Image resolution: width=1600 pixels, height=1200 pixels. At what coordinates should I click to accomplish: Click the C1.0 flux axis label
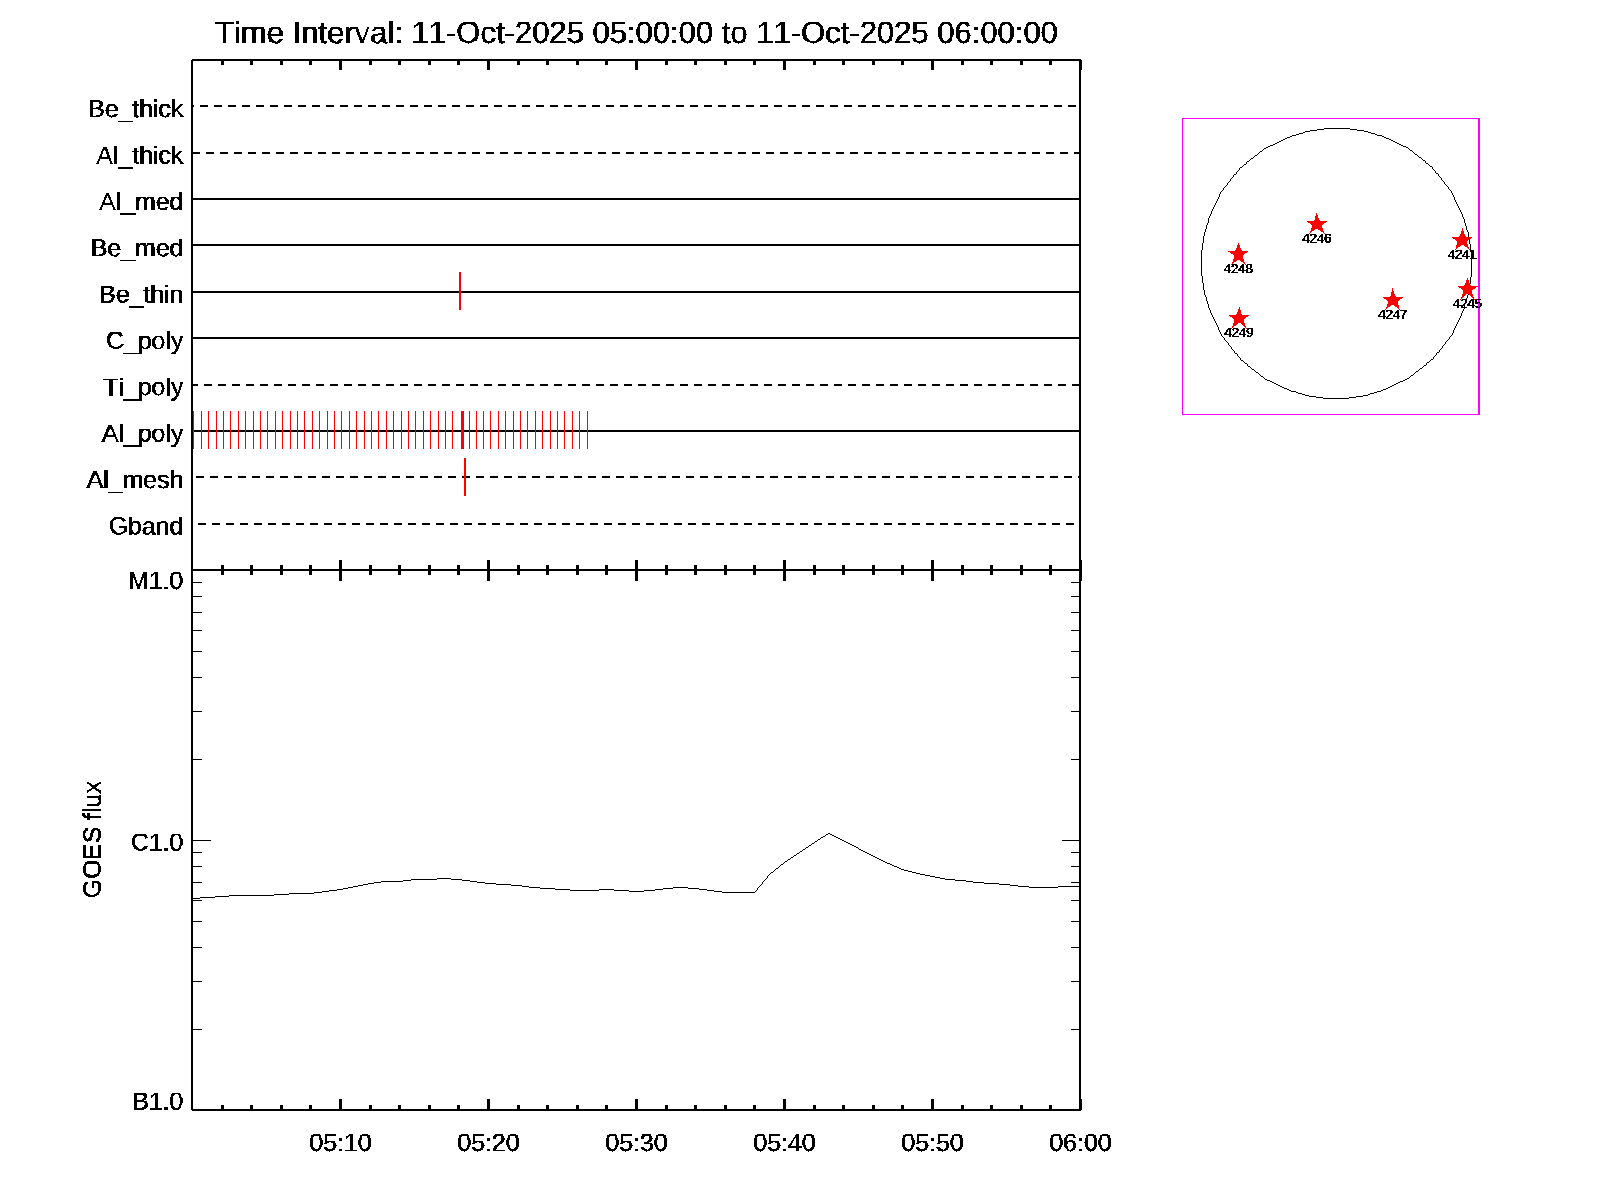pos(157,842)
